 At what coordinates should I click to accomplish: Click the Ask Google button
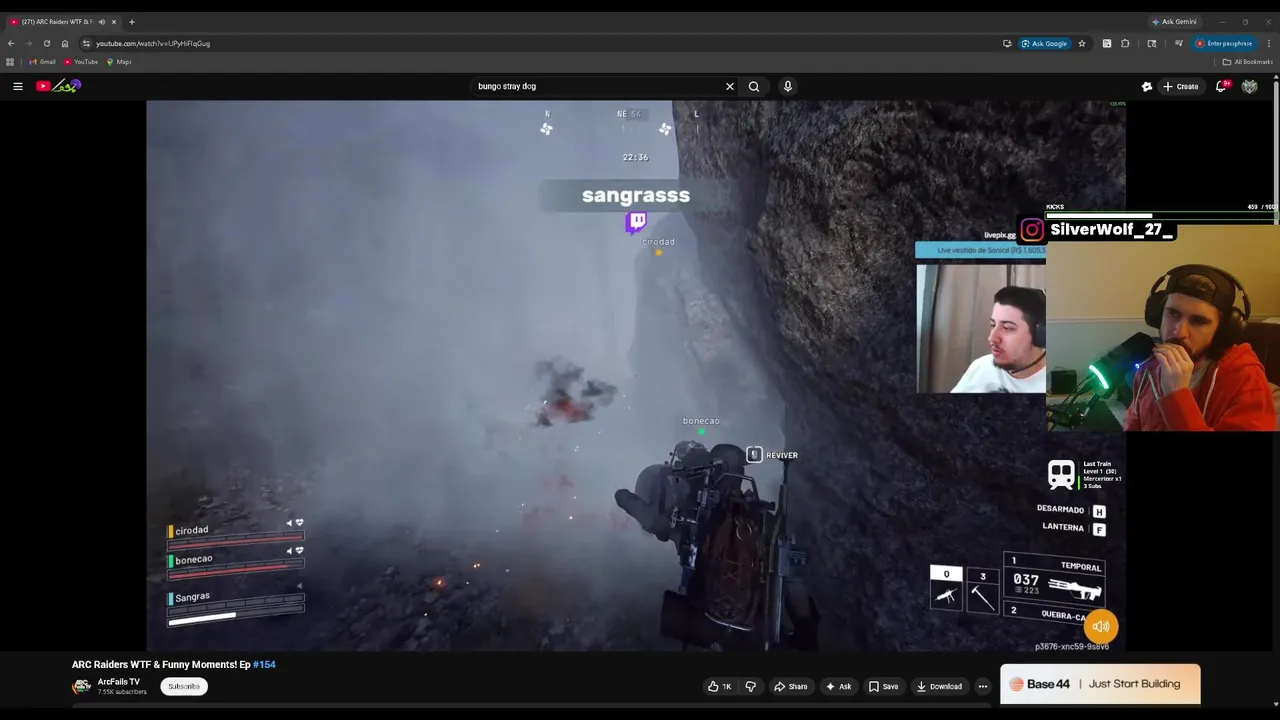click(1045, 43)
